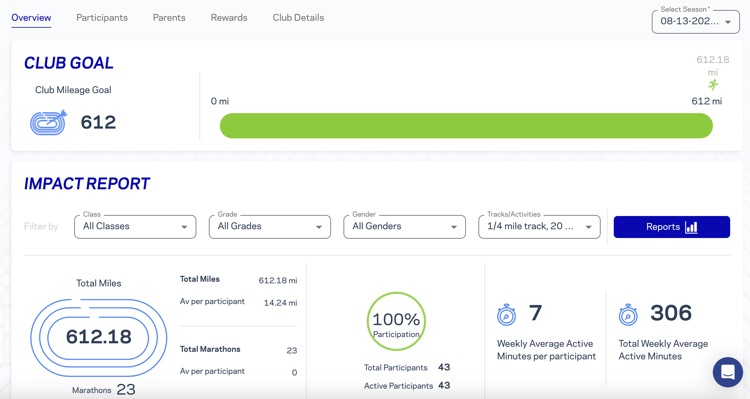
Task: Open the Gender filter dropdown
Action: (405, 227)
